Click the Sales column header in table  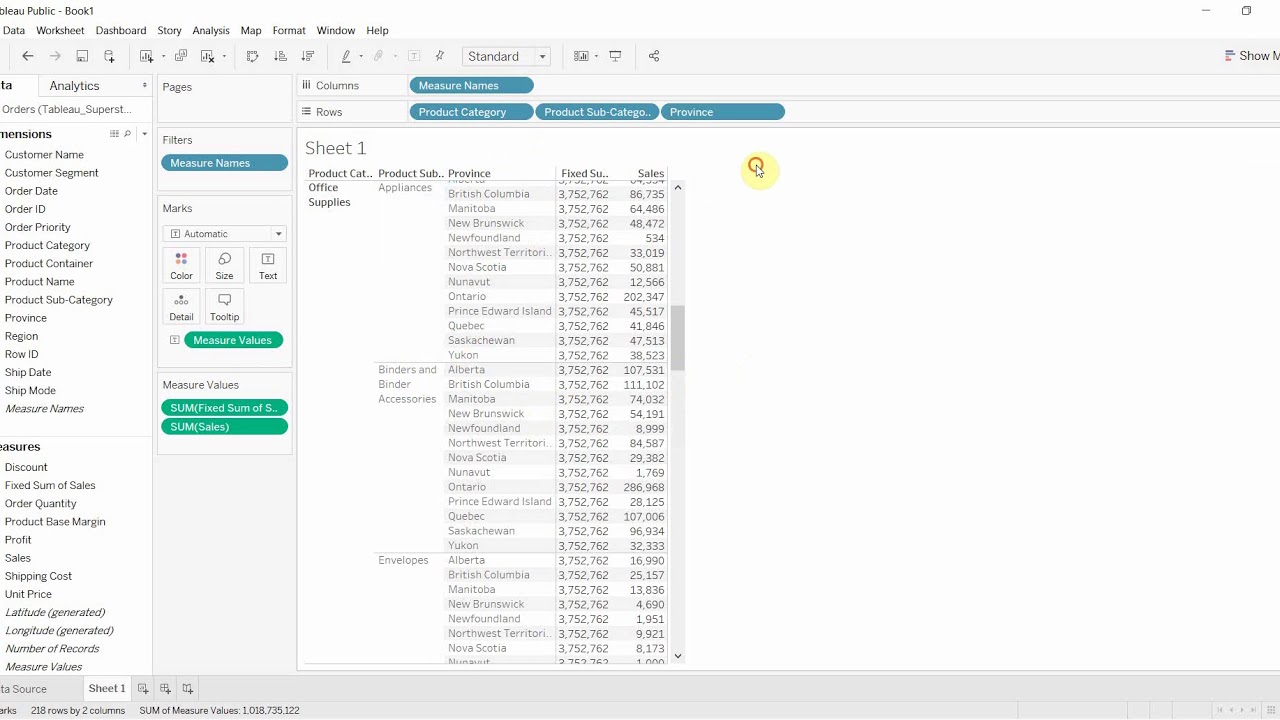pos(650,174)
